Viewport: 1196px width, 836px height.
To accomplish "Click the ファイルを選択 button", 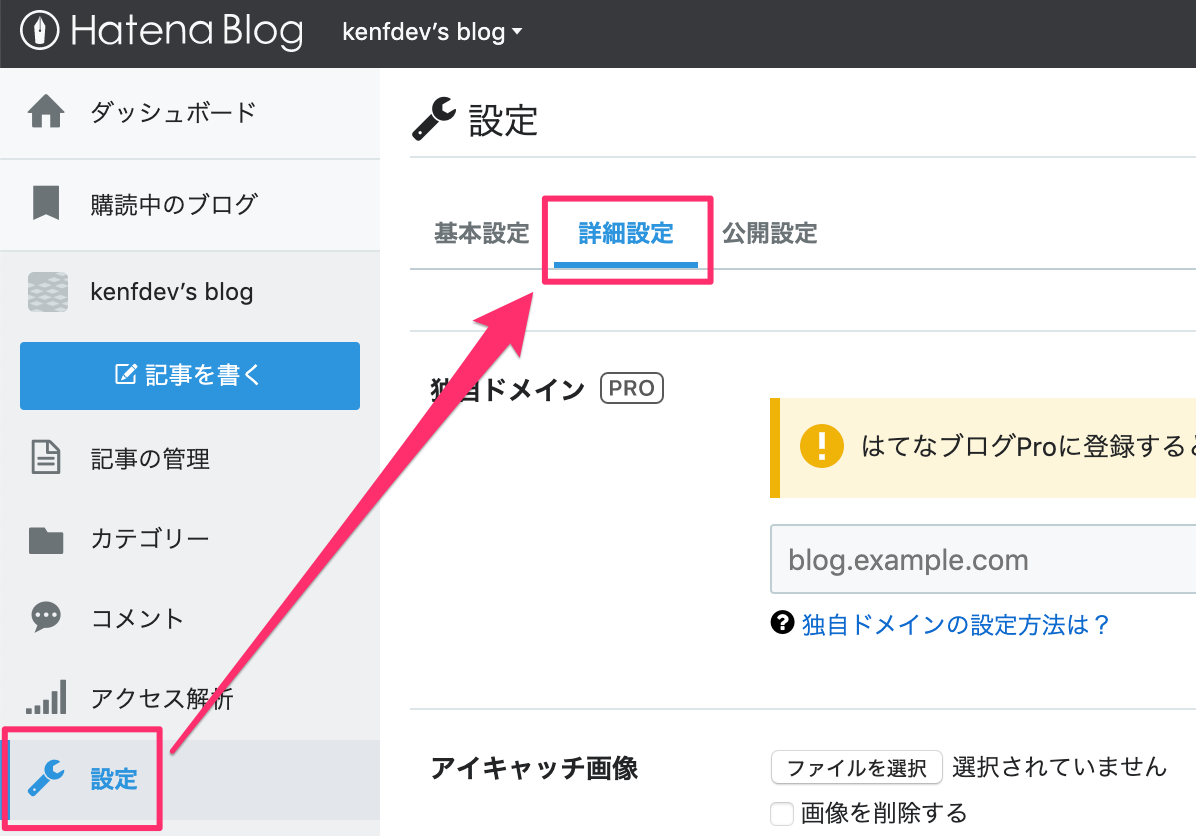I will (x=857, y=767).
